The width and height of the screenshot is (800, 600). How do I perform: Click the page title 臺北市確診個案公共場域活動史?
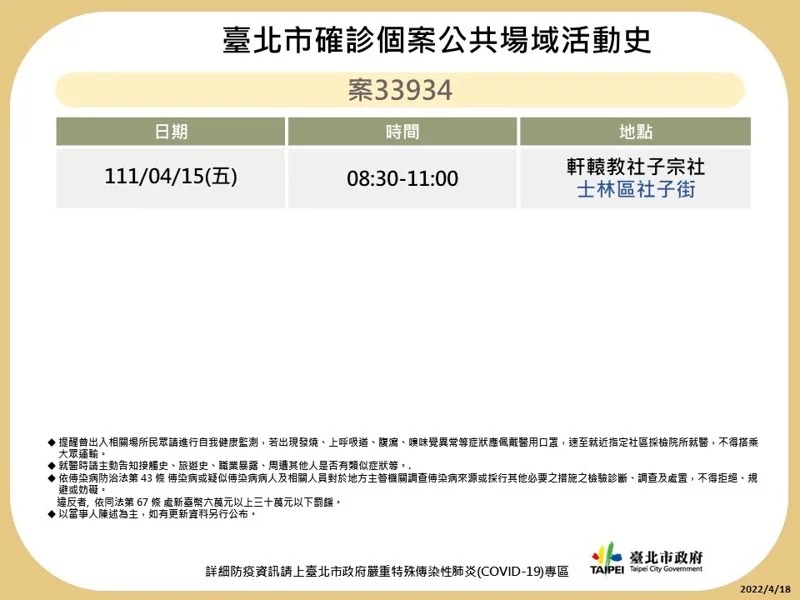pyautogui.click(x=437, y=40)
